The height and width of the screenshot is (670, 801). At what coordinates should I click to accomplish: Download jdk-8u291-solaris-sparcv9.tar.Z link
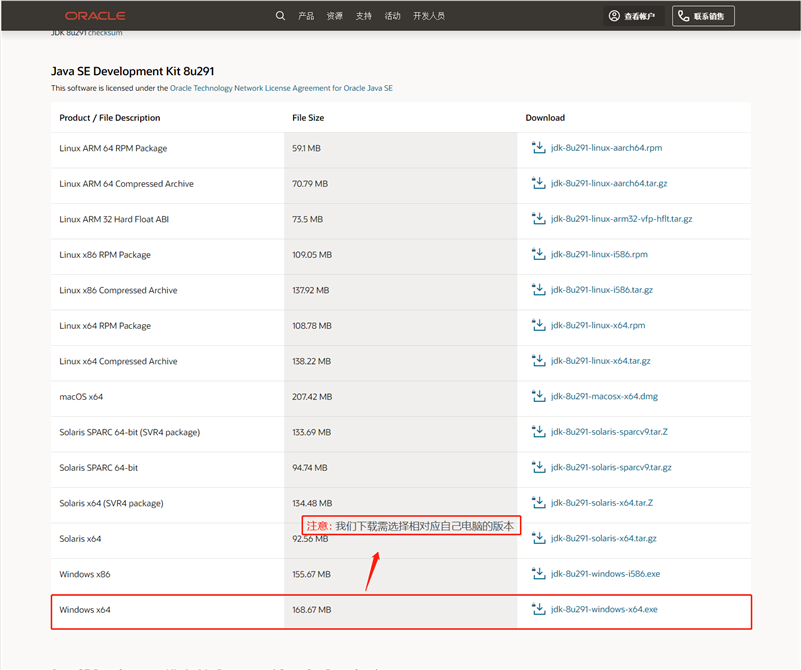pyautogui.click(x=609, y=432)
